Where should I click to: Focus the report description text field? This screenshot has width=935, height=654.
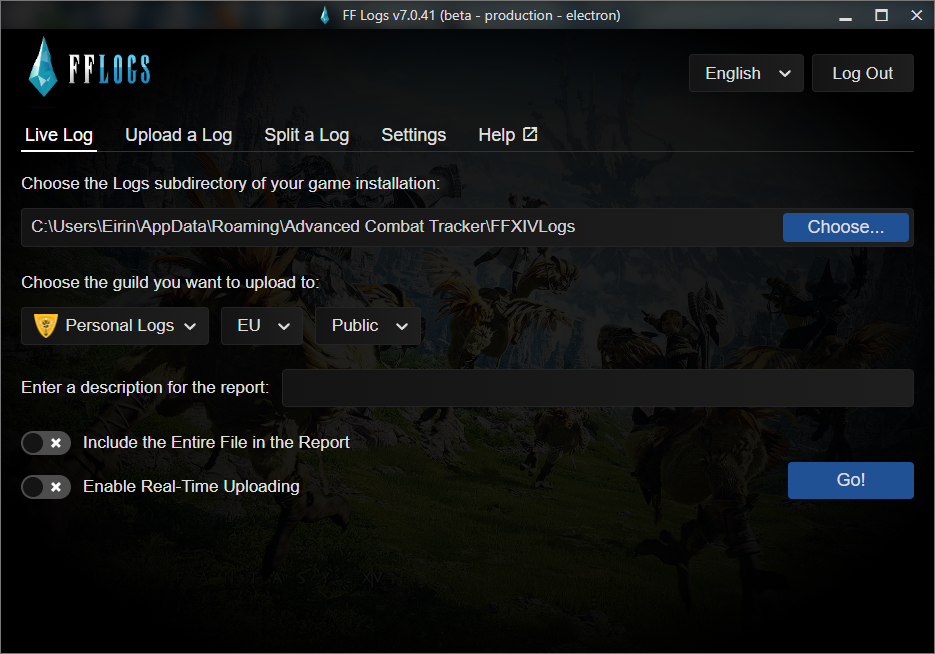597,388
